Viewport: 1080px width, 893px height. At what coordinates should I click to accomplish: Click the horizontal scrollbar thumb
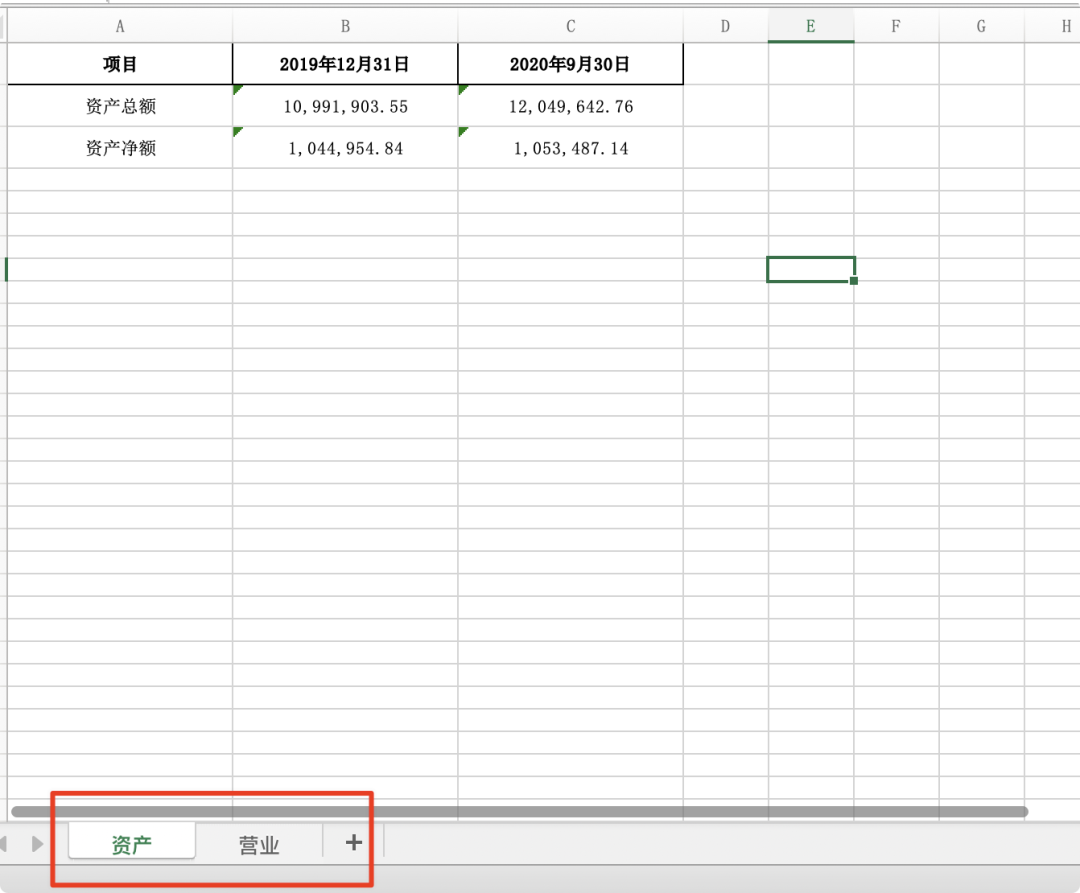[518, 811]
